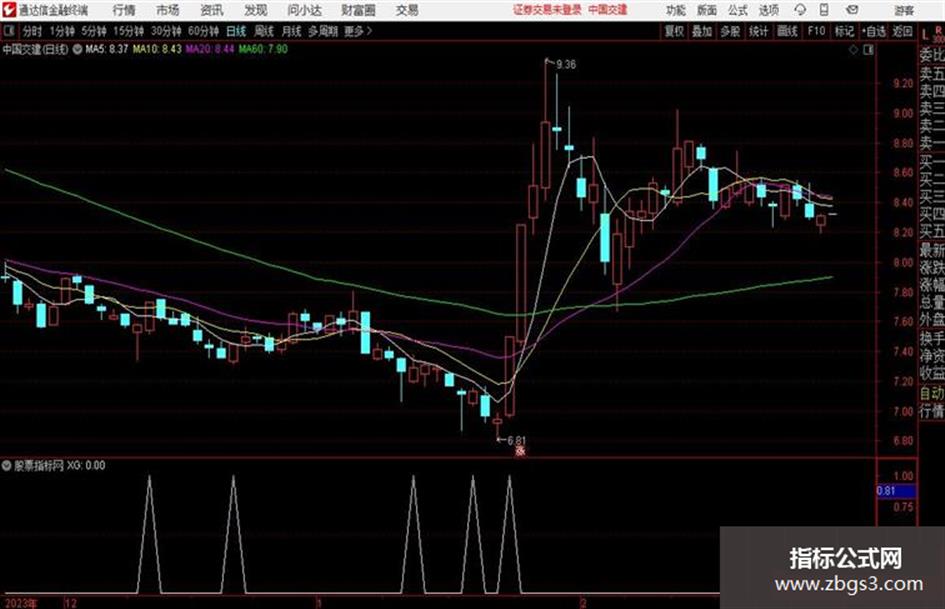Click the MA10: 8.43 indicator label

[157, 49]
